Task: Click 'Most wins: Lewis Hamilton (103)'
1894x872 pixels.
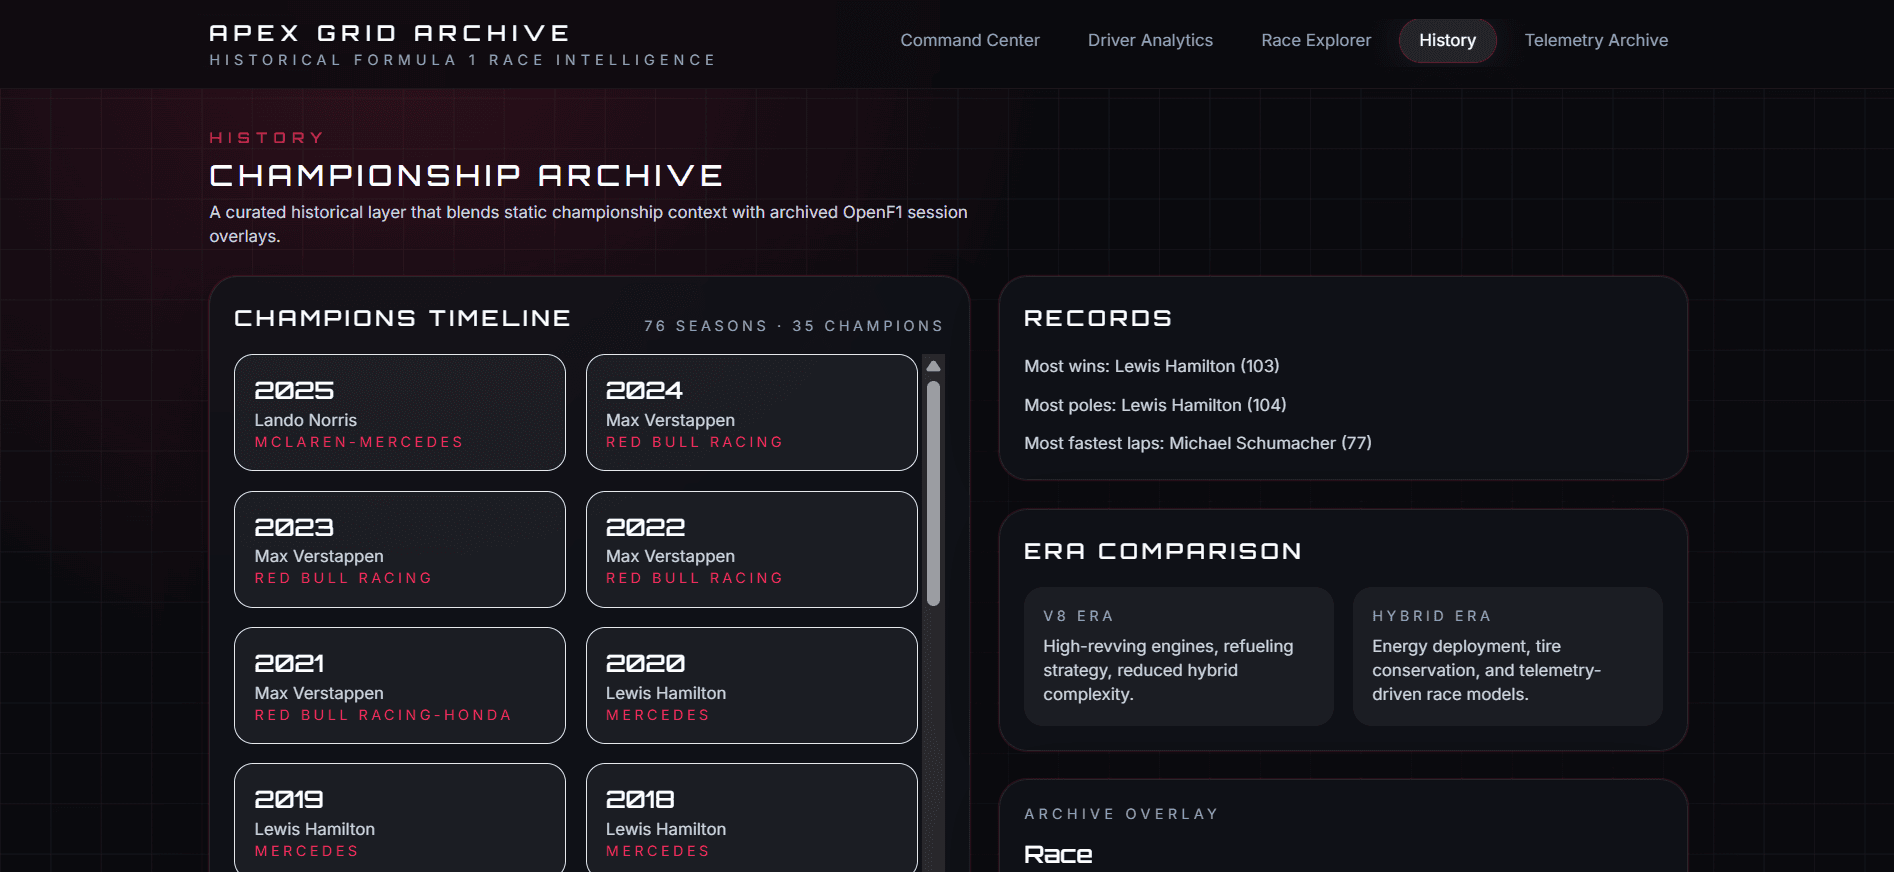Action: coord(1151,366)
